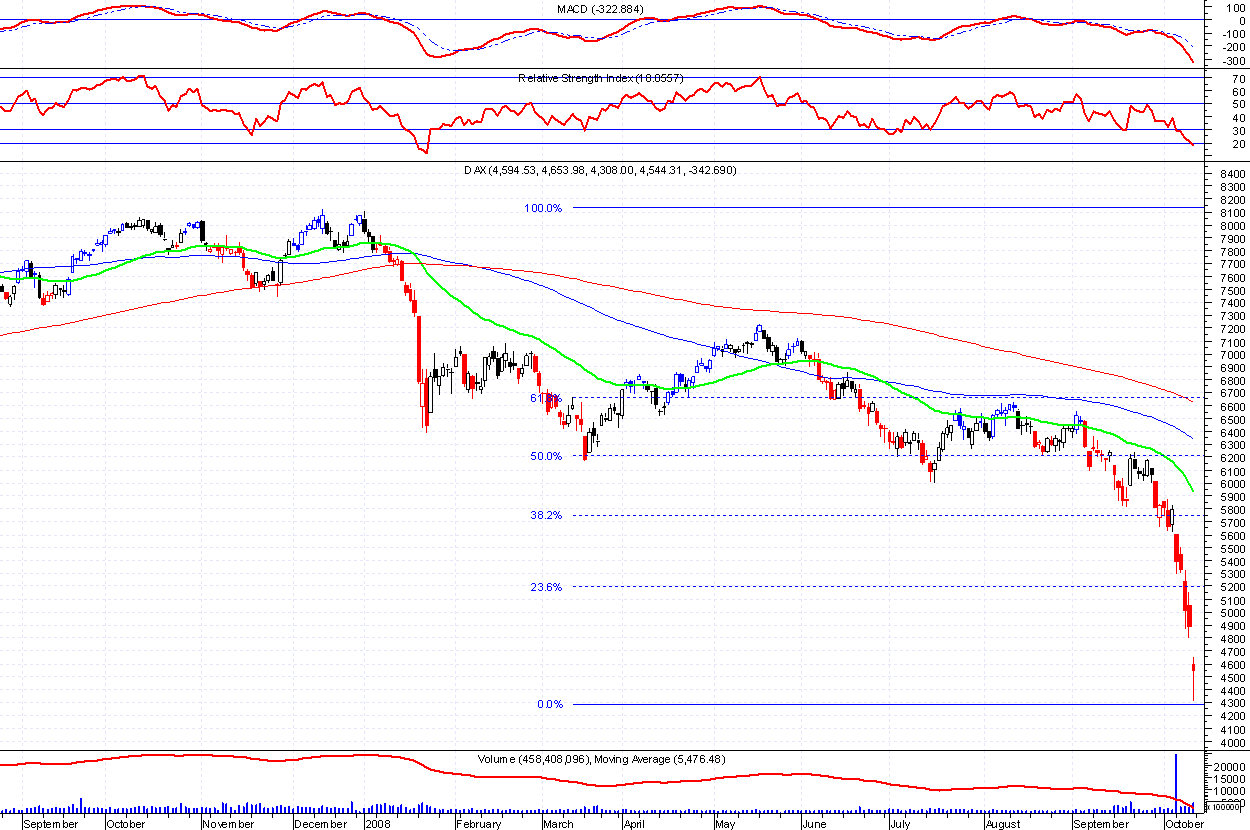Click the DAX price data header text
Image resolution: width=1250 pixels, height=830 pixels.
pyautogui.click(x=600, y=171)
